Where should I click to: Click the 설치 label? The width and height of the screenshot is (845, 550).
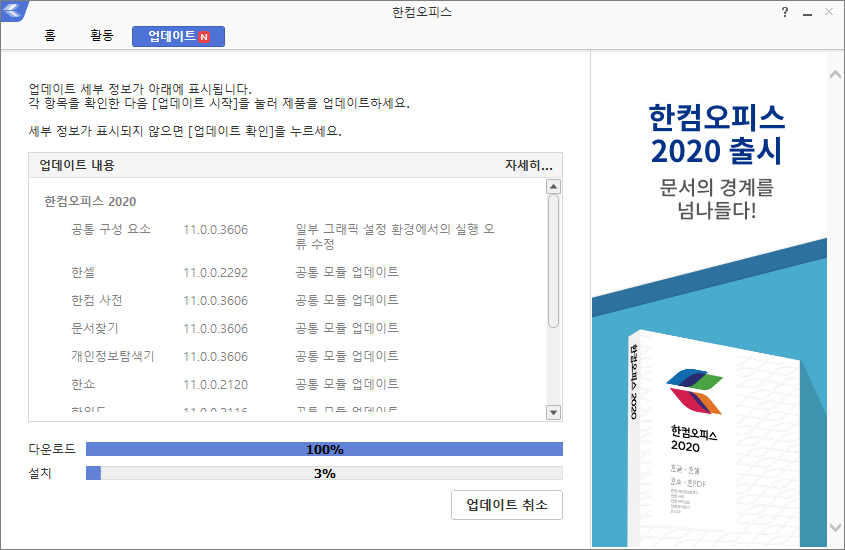coord(40,473)
